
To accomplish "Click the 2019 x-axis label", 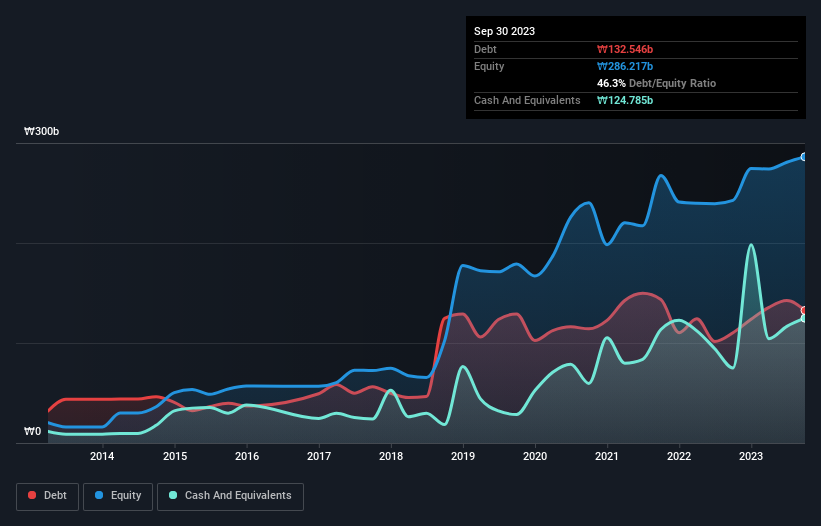I will tap(463, 456).
